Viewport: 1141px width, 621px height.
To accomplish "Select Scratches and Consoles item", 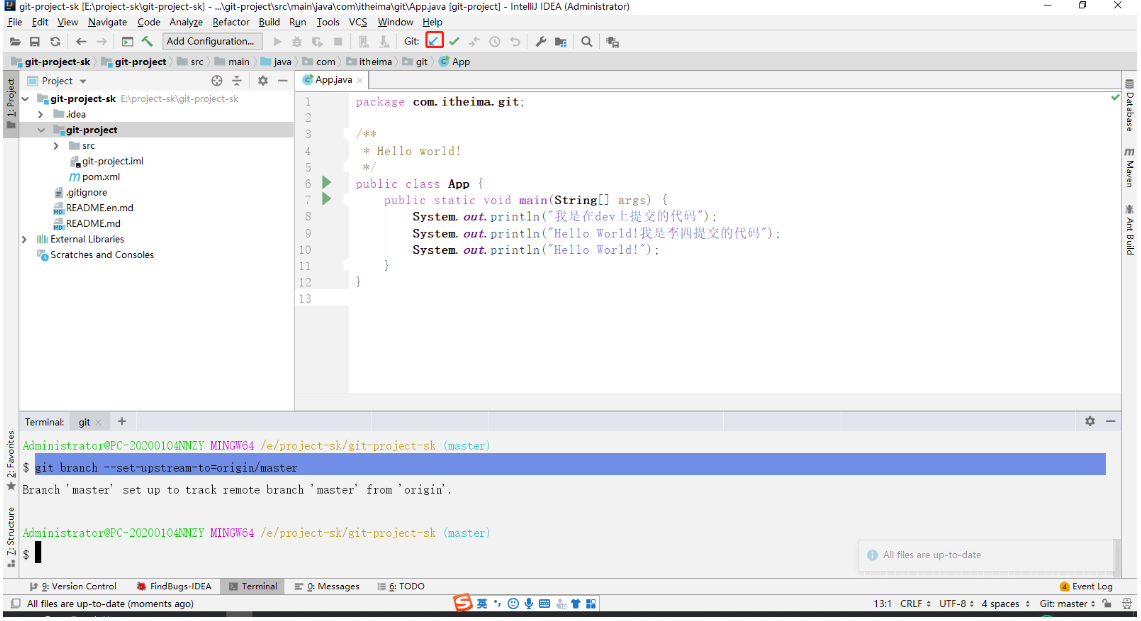I will click(95, 256).
